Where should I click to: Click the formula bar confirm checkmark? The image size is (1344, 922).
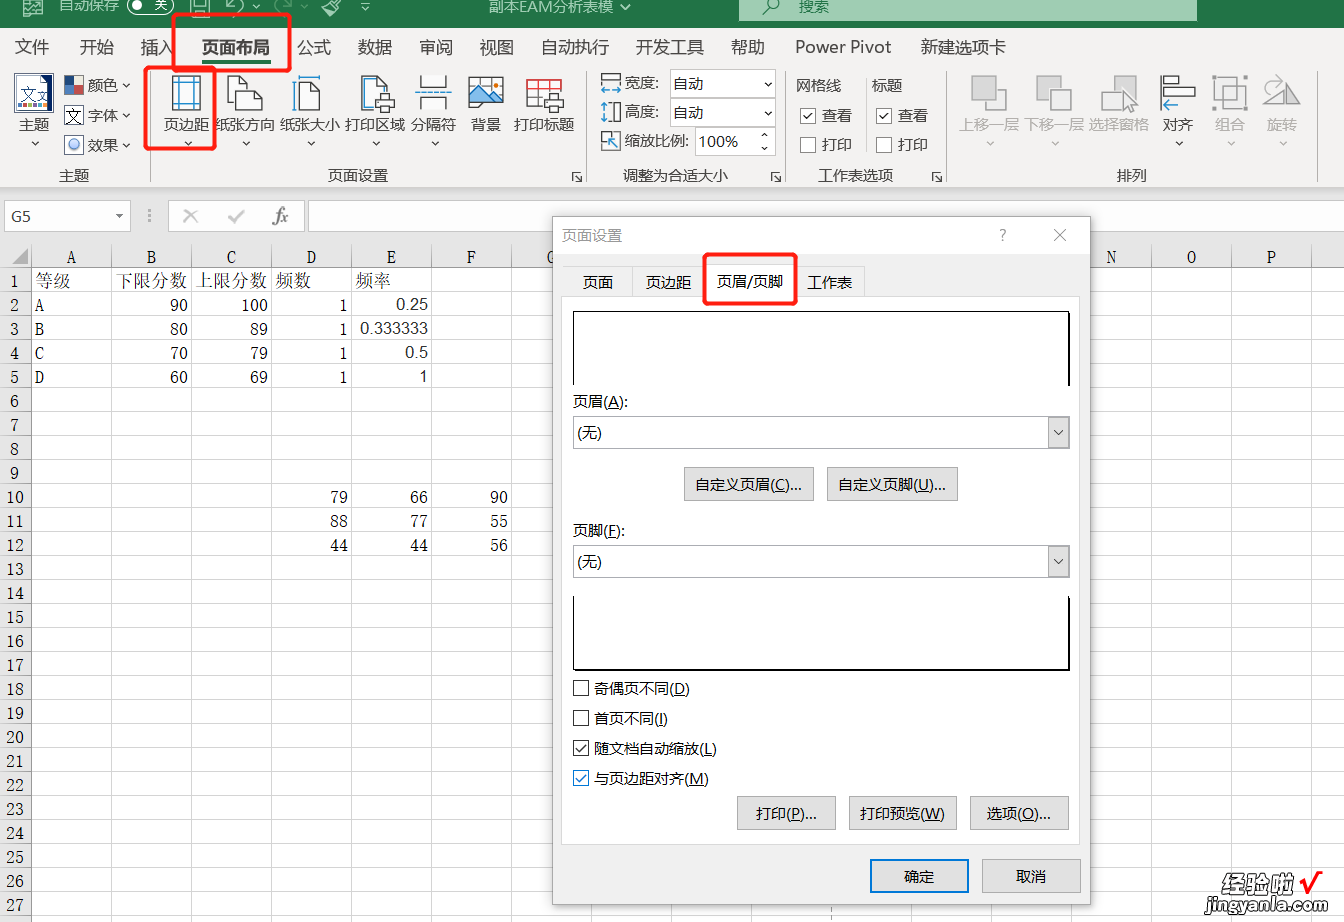[236, 216]
